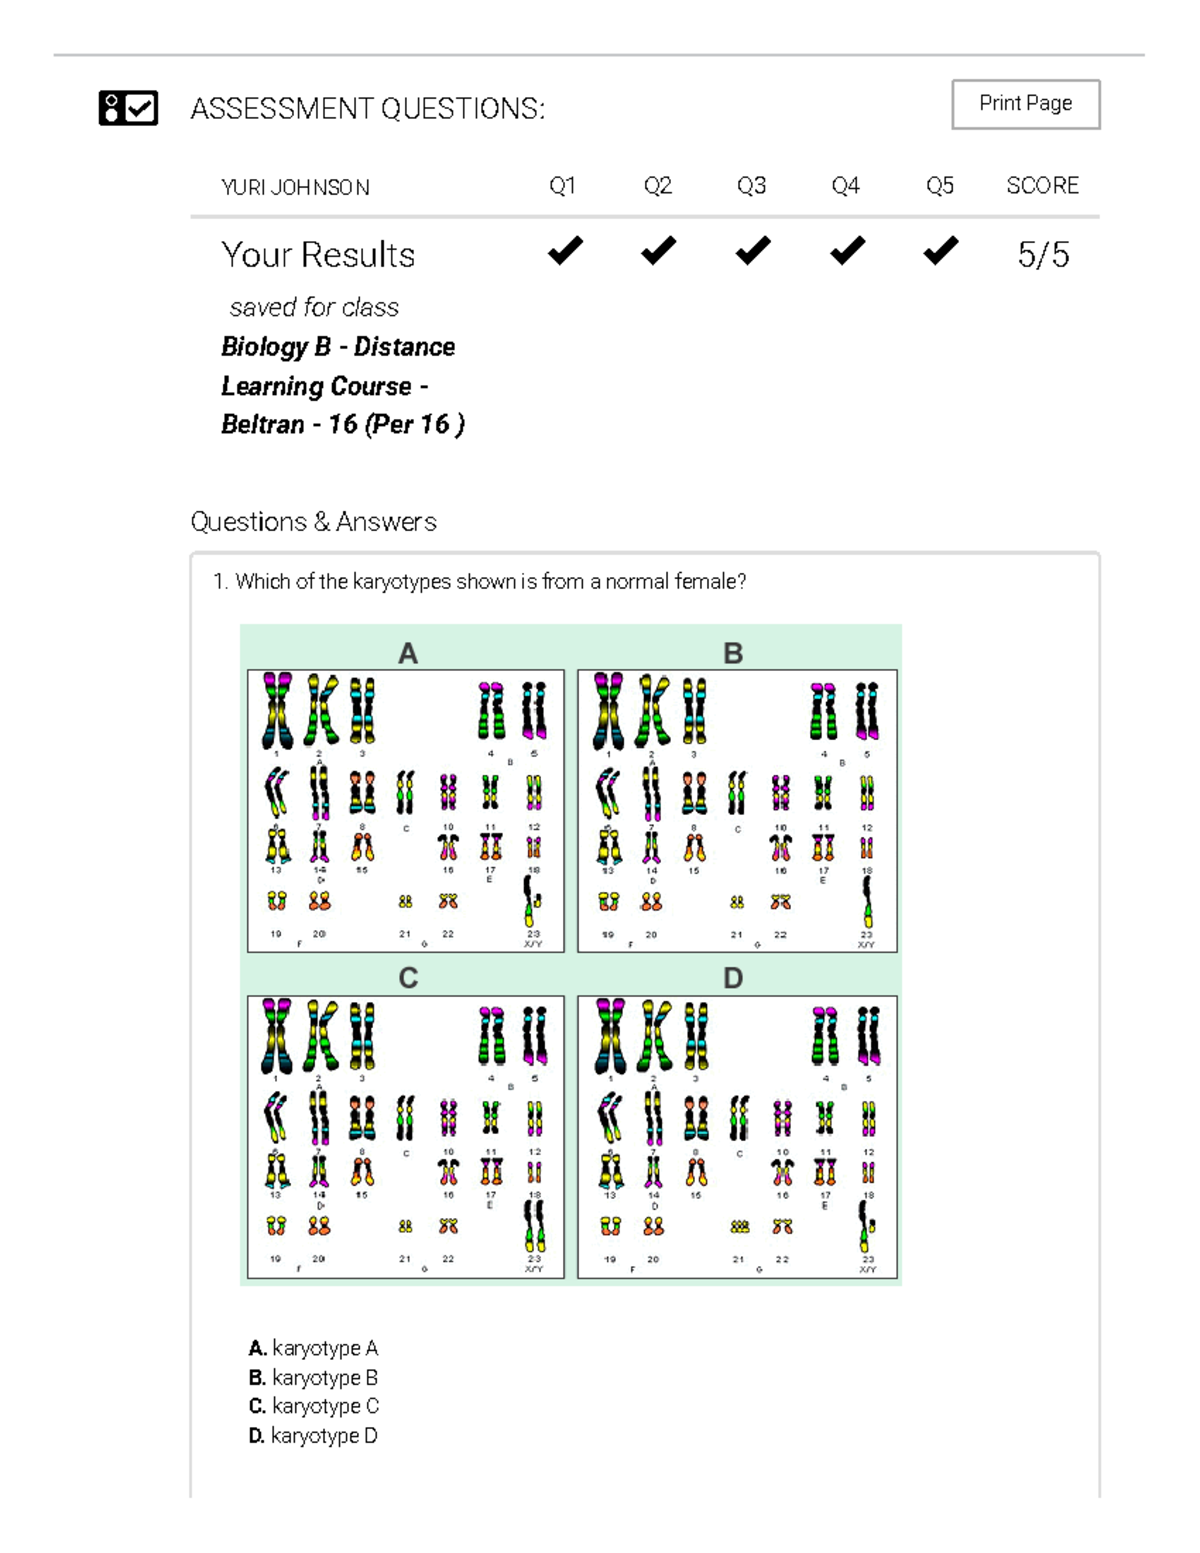
Task: Click the assessment checklist icon beside ASSESSMENT QUESTIONS
Action: click(127, 108)
